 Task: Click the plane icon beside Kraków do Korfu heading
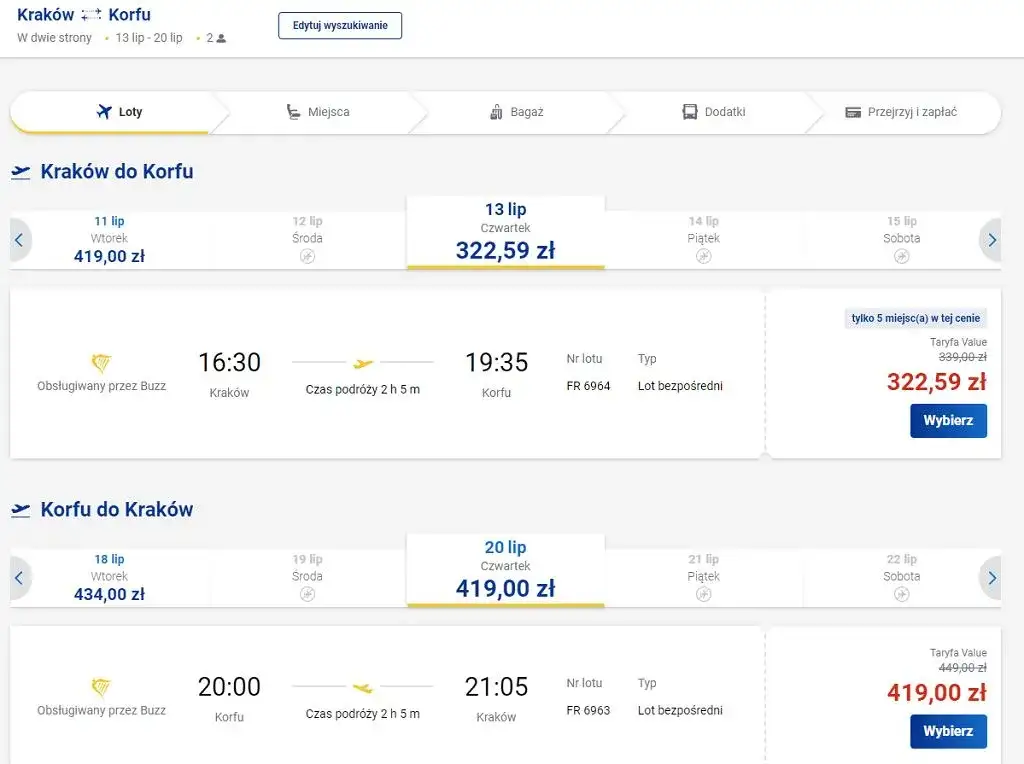pyautogui.click(x=21, y=172)
